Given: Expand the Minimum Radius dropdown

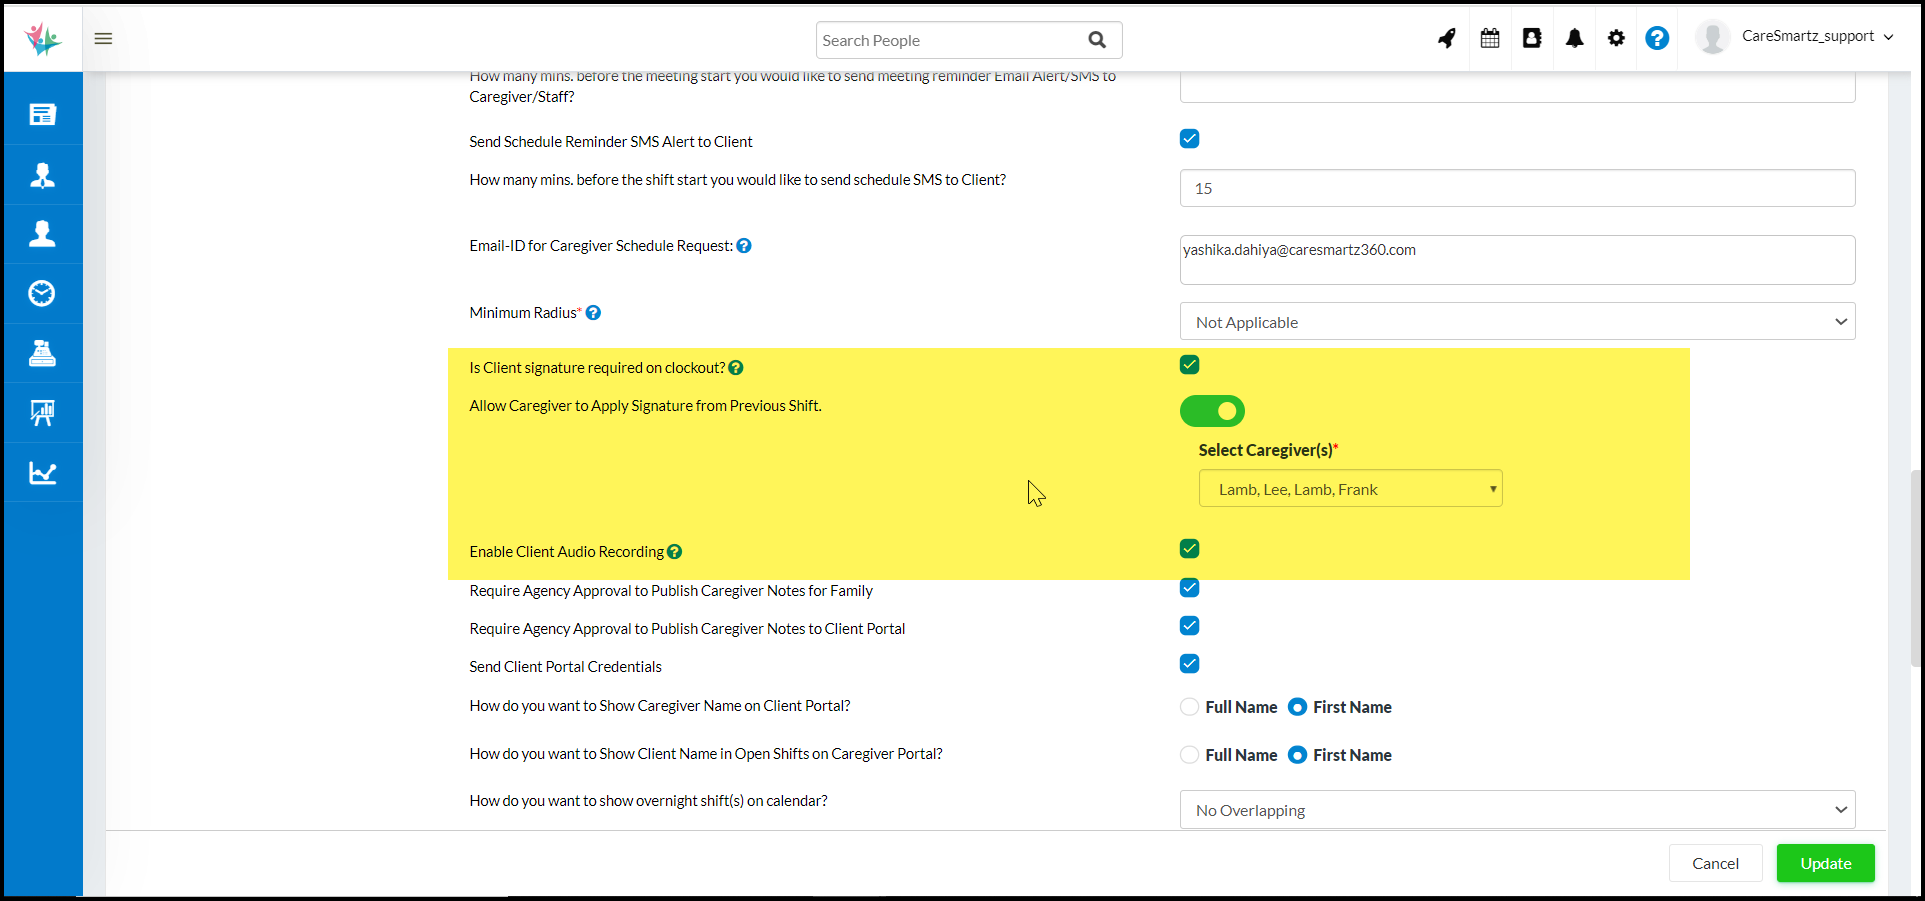Looking at the screenshot, I should (1516, 322).
